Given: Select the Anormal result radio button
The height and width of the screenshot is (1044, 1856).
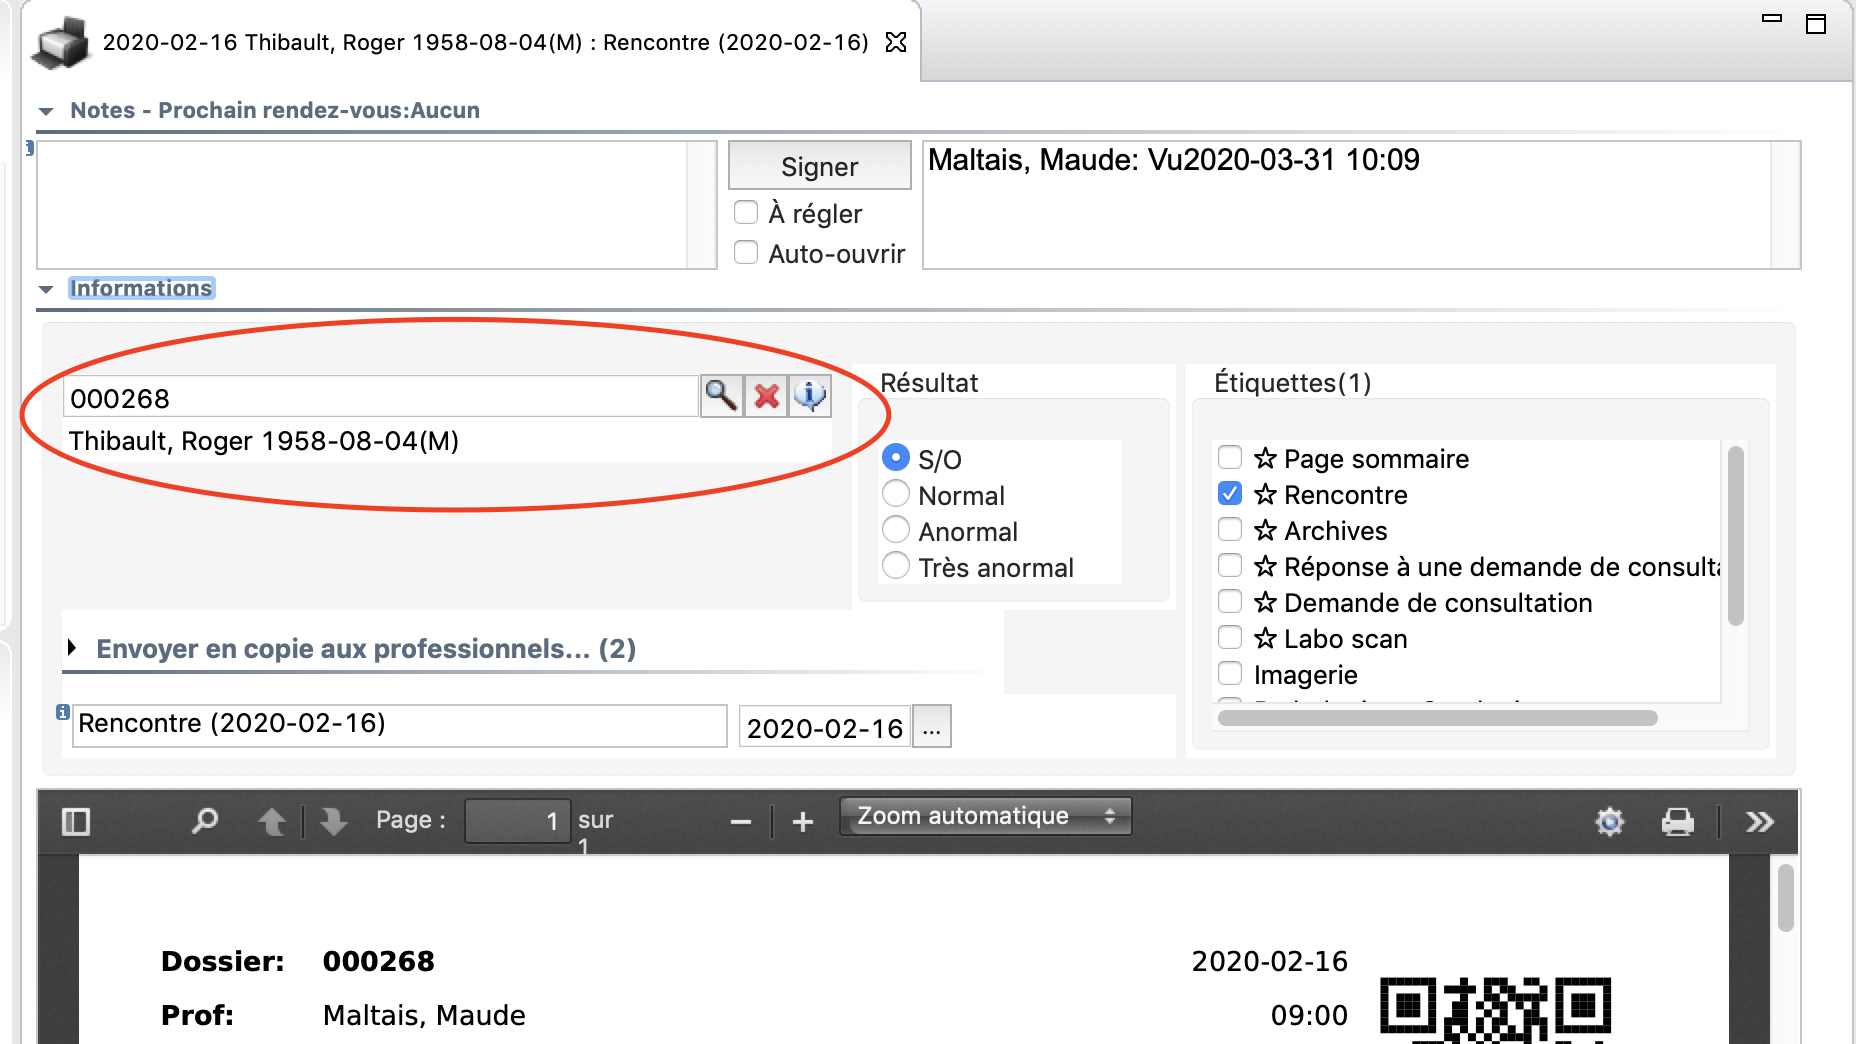Looking at the screenshot, I should 896,531.
